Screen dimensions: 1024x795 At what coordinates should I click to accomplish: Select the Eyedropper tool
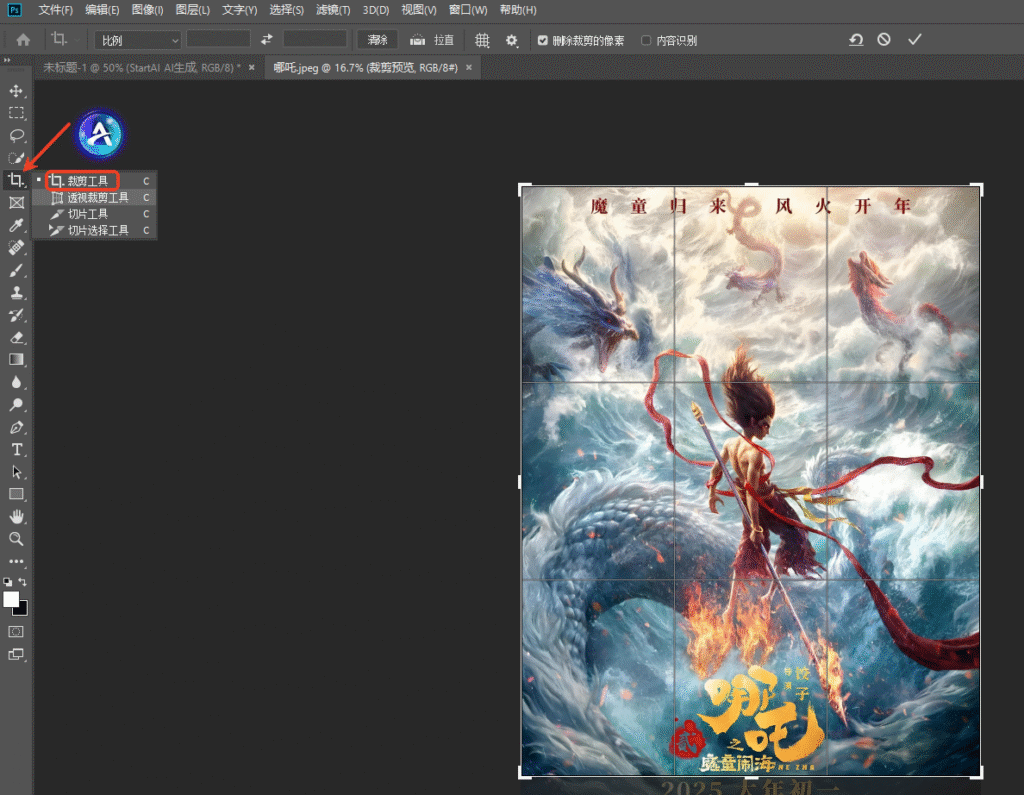pos(16,225)
